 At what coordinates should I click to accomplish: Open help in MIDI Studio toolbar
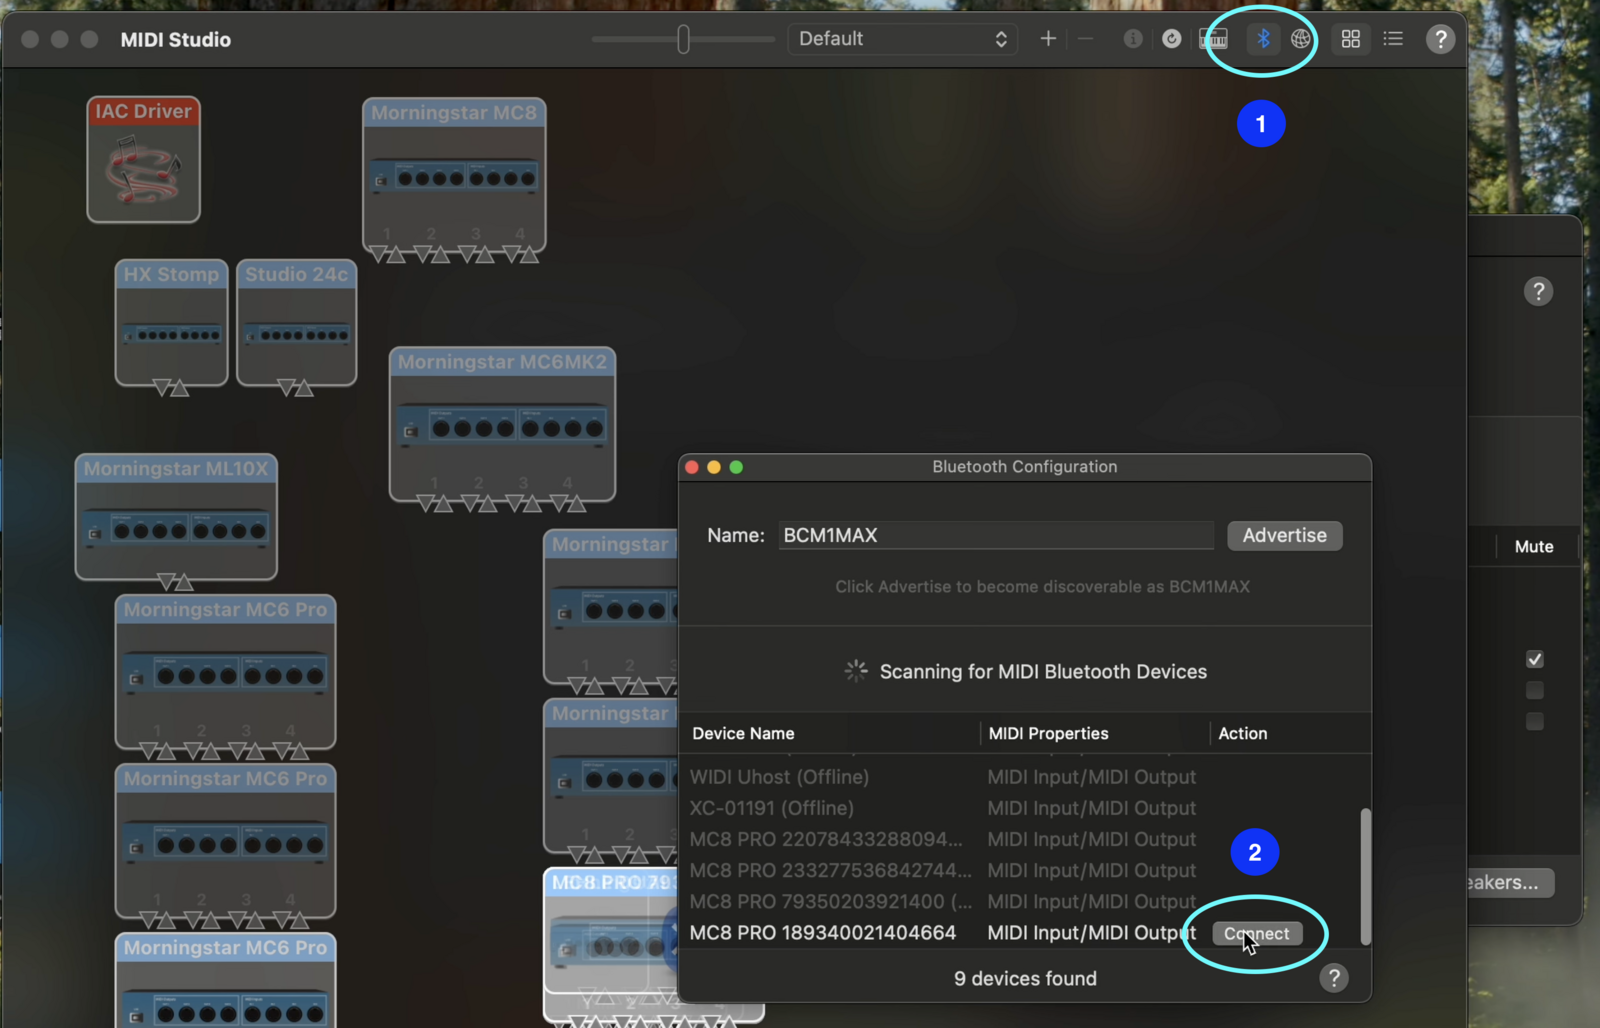tap(1440, 39)
